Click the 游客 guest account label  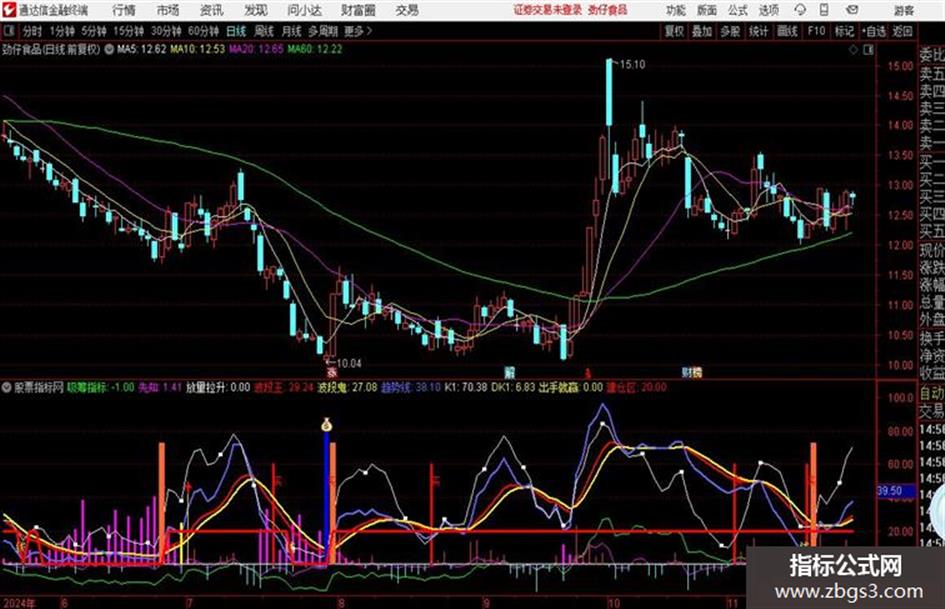coord(903,10)
